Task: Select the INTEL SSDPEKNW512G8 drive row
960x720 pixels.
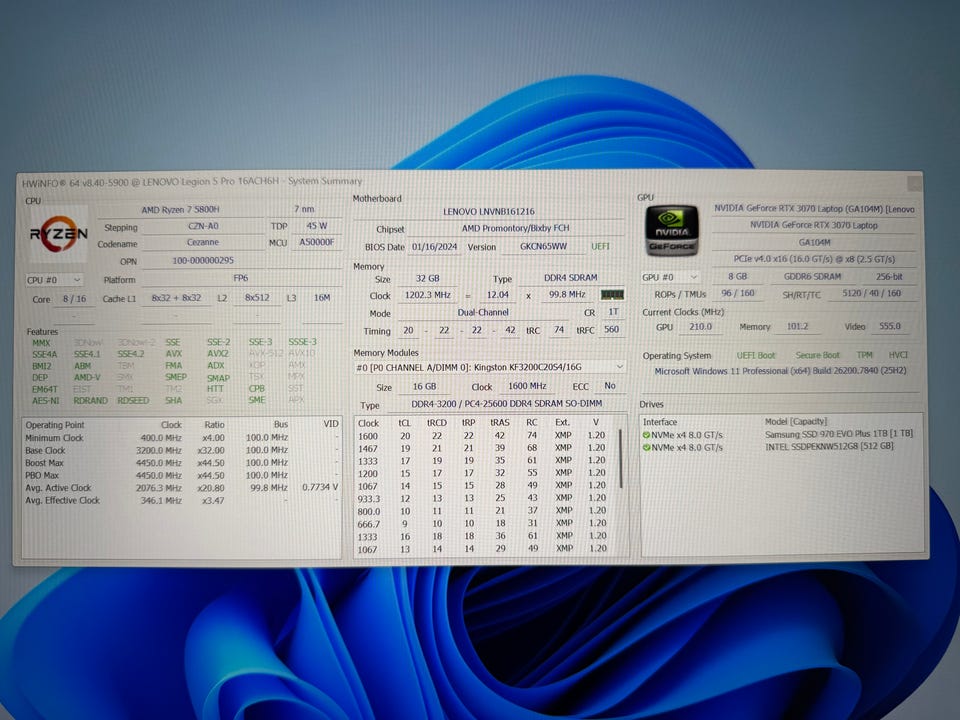Action: tap(778, 447)
